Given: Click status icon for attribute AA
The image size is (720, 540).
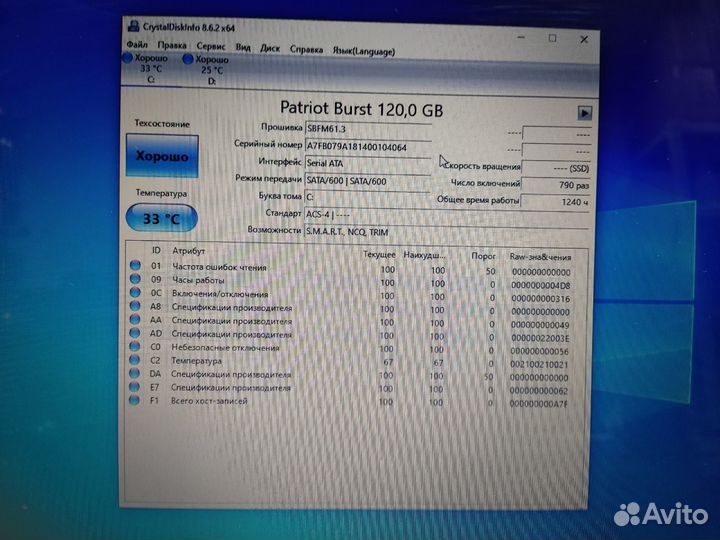Looking at the screenshot, I should (135, 319).
